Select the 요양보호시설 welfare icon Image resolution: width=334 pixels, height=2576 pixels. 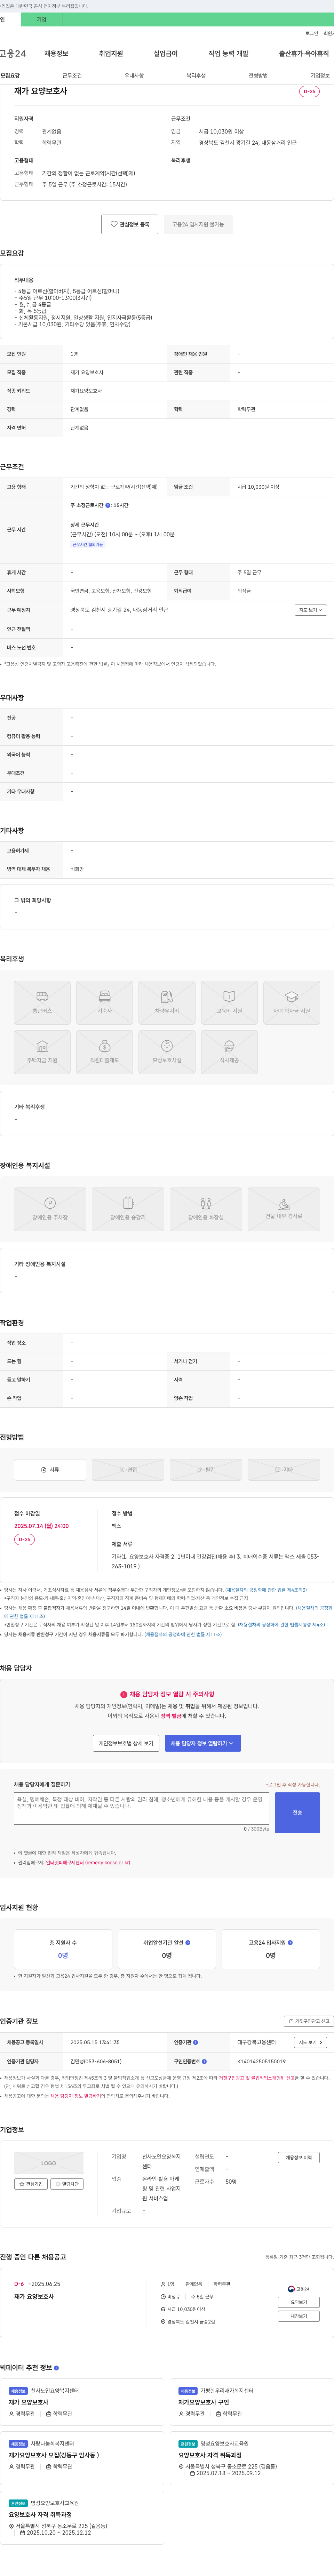point(167,1051)
